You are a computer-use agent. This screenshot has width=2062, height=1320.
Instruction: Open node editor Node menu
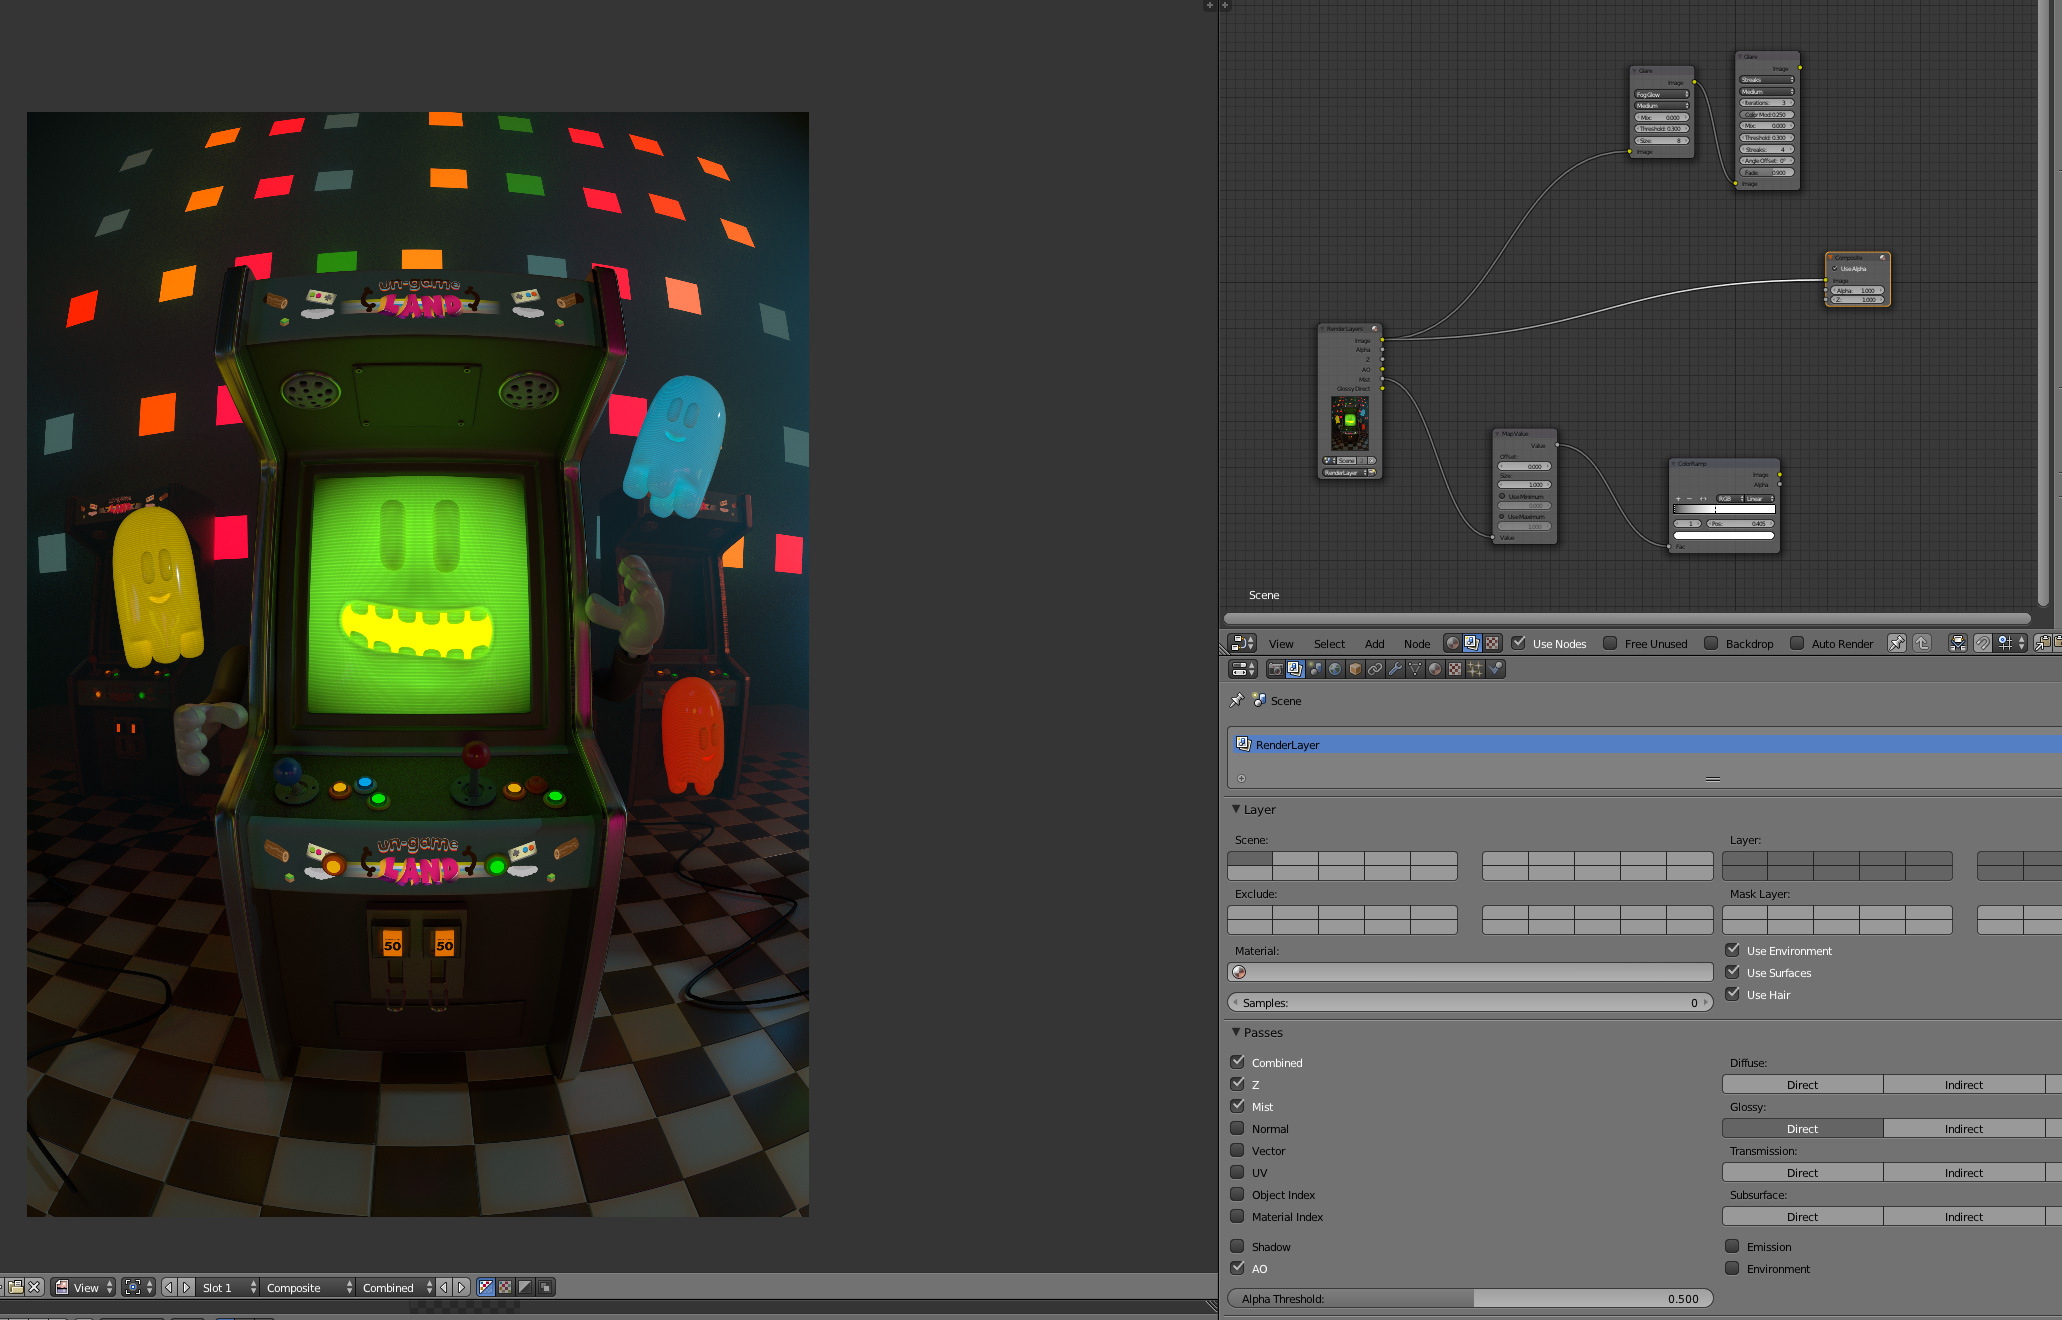(1417, 644)
